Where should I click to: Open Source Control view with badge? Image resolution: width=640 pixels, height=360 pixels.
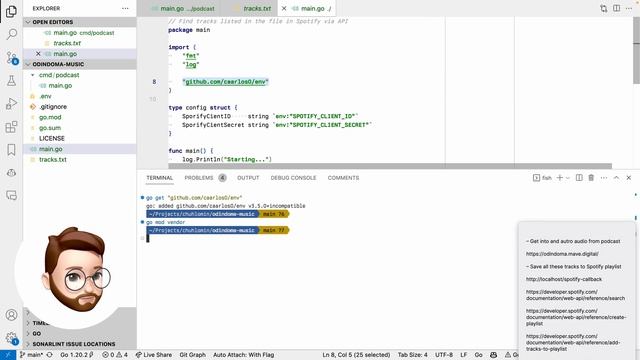11,58
